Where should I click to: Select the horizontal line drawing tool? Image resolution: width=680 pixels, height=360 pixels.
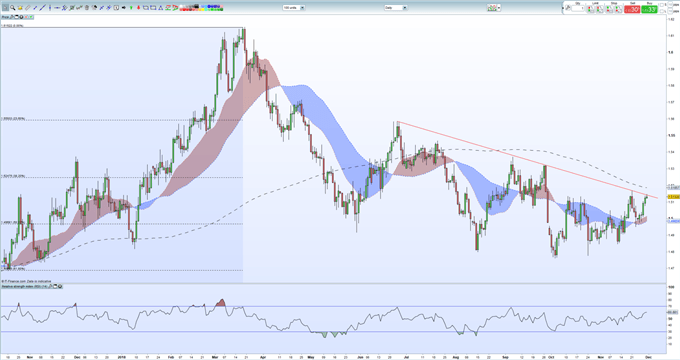point(57,7)
